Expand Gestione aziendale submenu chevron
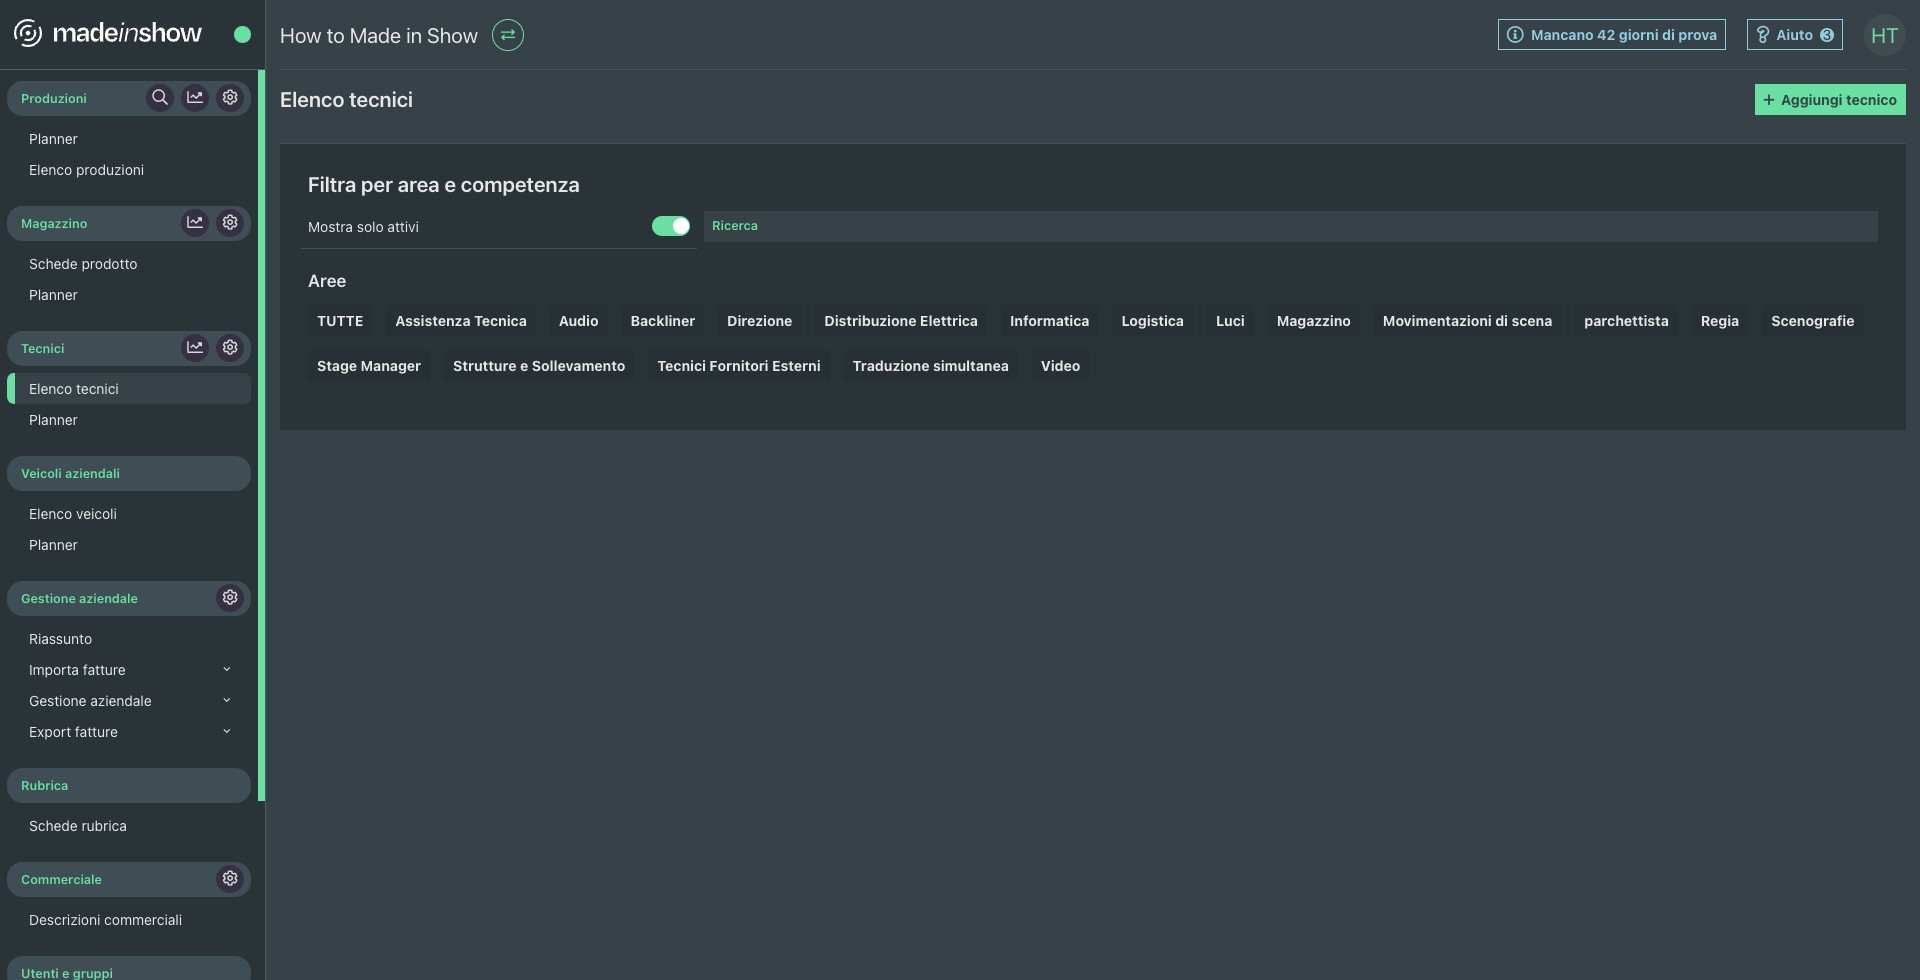Screen dimensions: 1920x980 click(x=226, y=701)
